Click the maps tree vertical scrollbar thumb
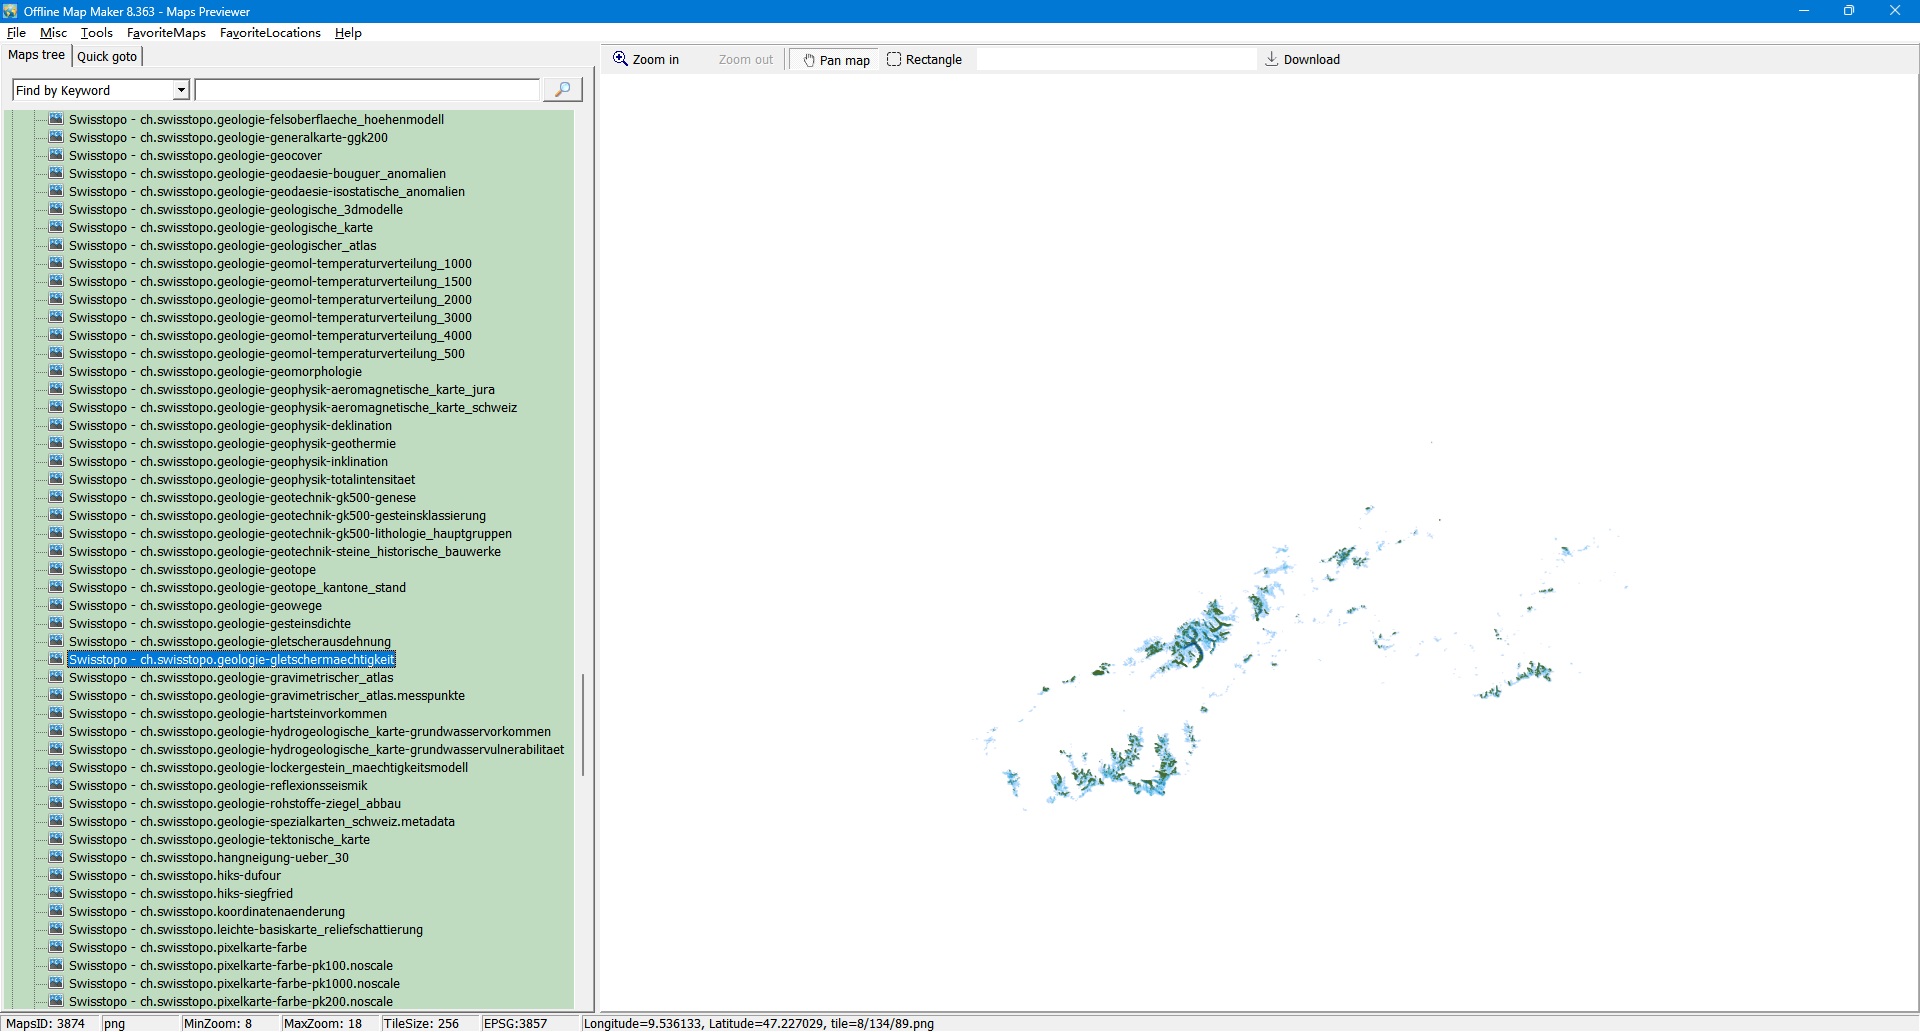Image resolution: width=1920 pixels, height=1032 pixels. pyautogui.click(x=583, y=725)
